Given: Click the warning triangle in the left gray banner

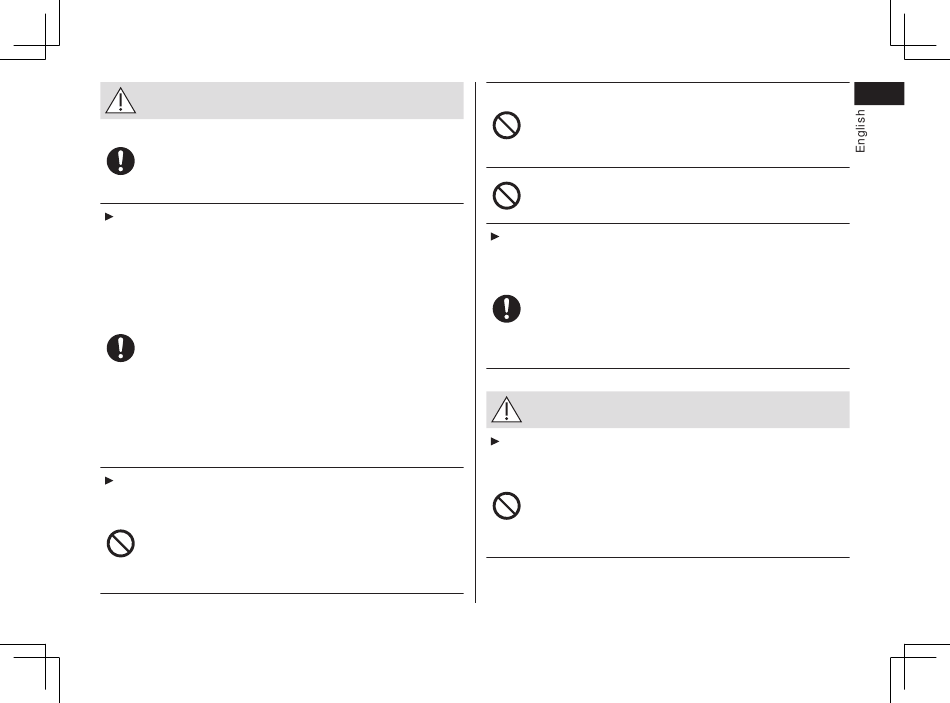Looking at the screenshot, I should [x=121, y=101].
